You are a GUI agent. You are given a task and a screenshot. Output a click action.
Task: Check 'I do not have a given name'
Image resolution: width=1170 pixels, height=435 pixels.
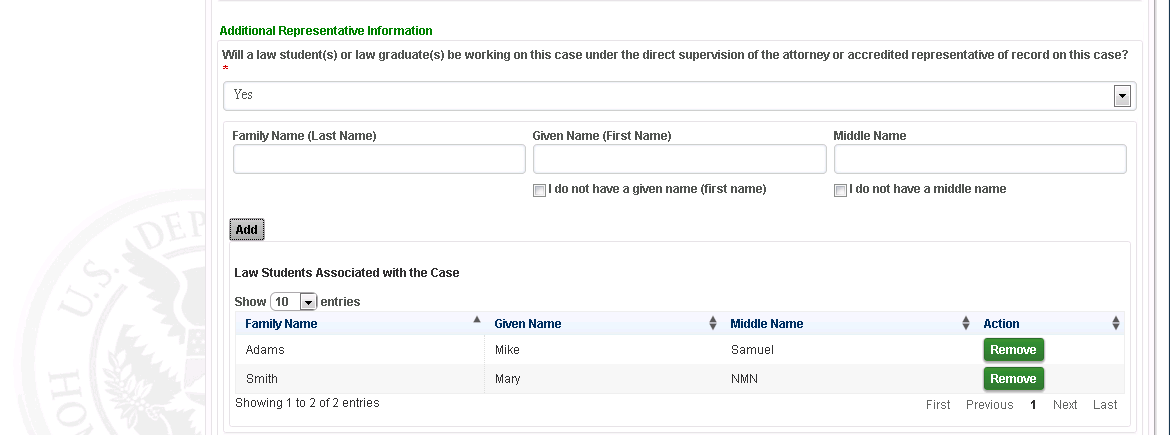[540, 190]
